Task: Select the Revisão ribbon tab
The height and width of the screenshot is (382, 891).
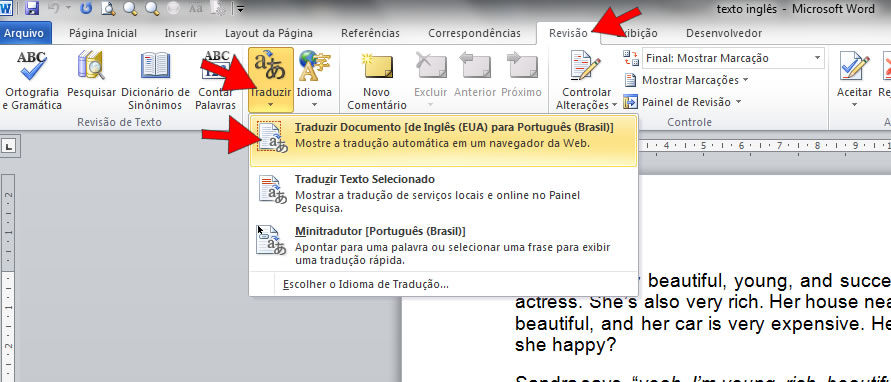Action: tap(568, 34)
